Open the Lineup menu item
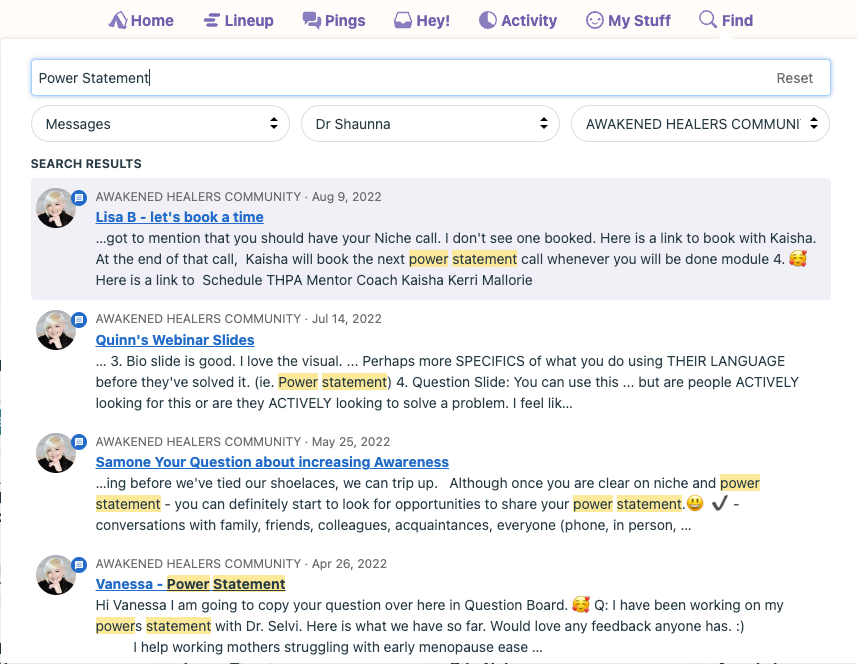The height and width of the screenshot is (664, 857). [x=249, y=21]
